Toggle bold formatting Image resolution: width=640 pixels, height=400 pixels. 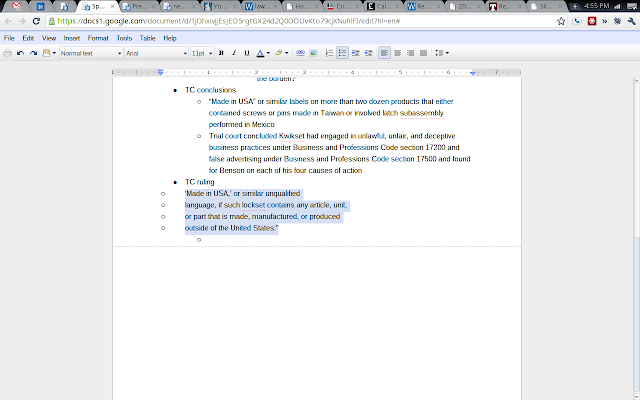point(221,53)
